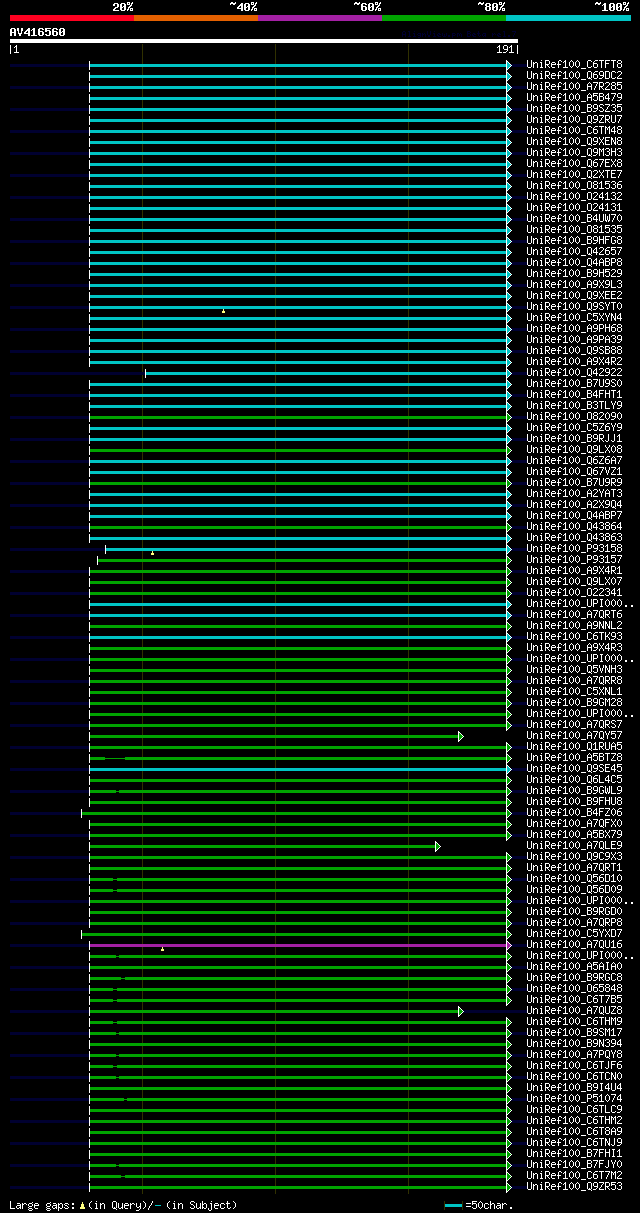Select the label UniRef100_A9X9L3
640x1213 pixels.
click(x=574, y=284)
